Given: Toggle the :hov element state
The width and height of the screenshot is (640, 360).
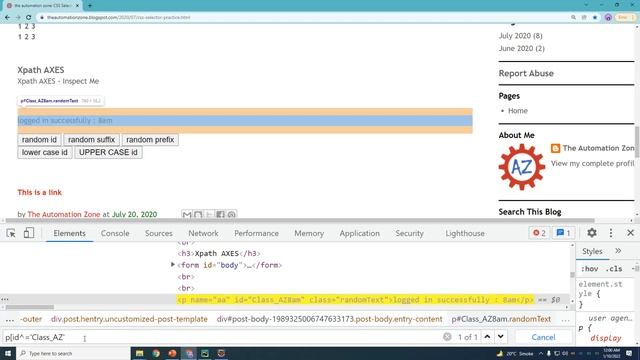Looking at the screenshot, I should [589, 269].
